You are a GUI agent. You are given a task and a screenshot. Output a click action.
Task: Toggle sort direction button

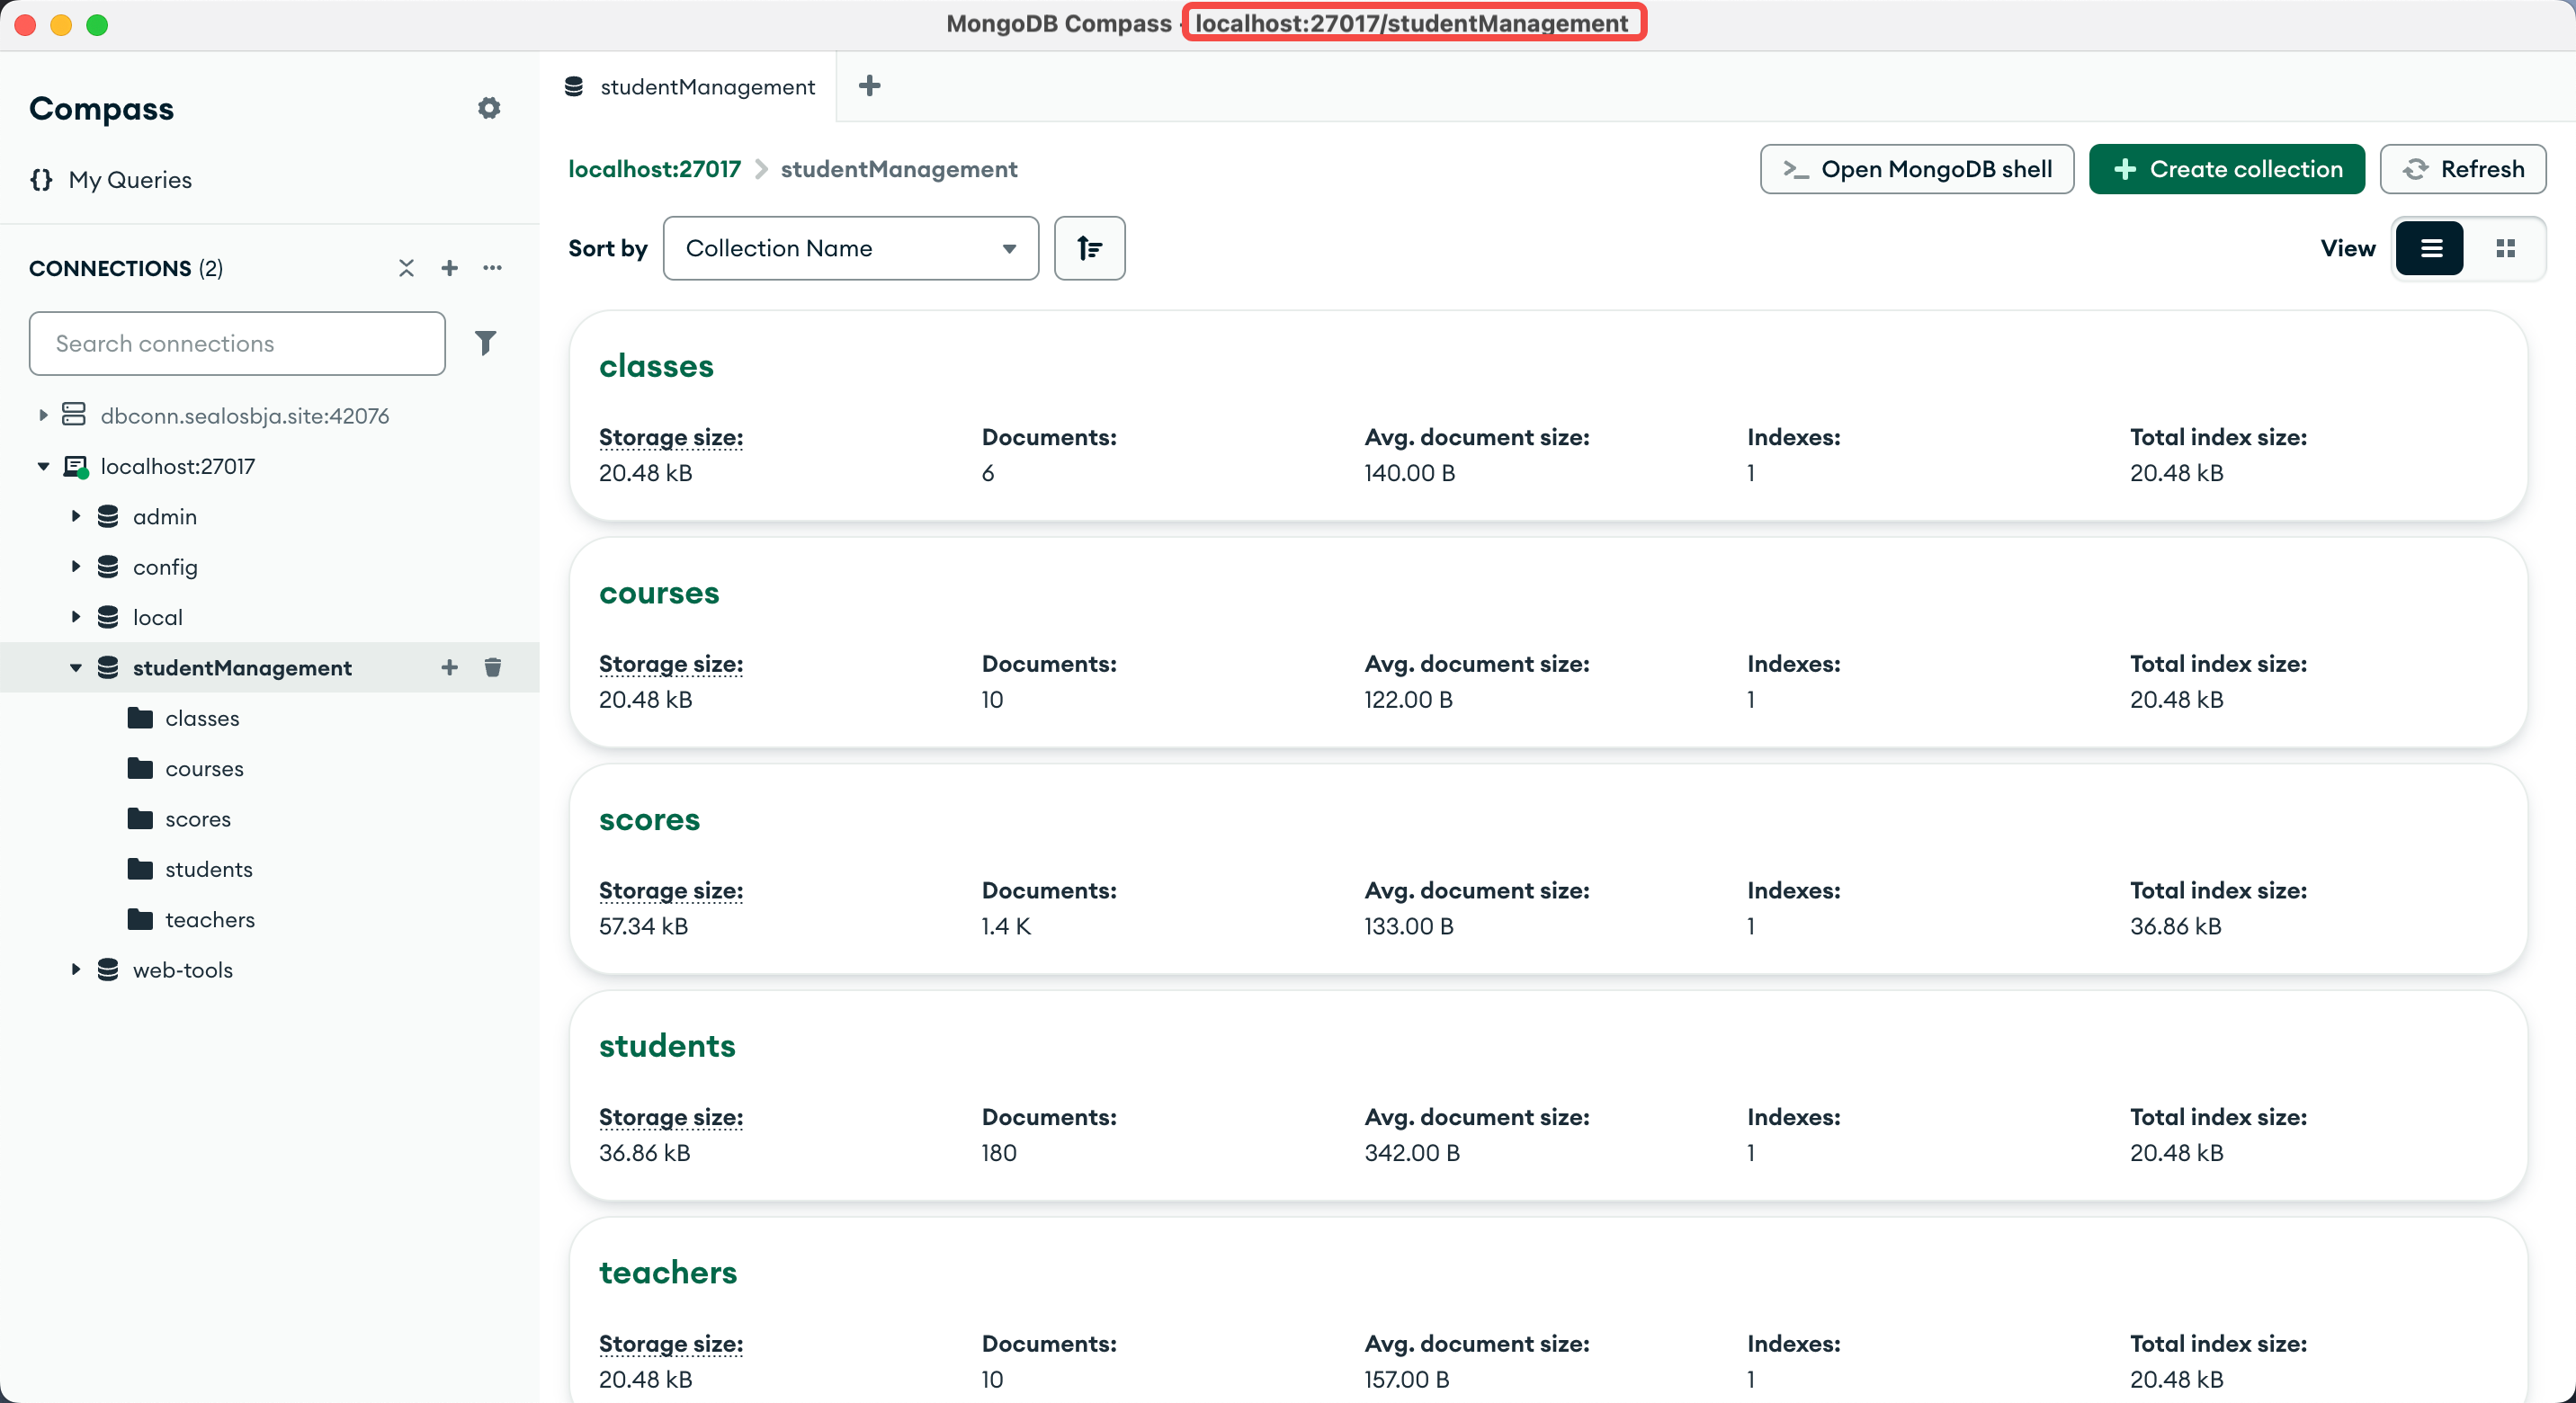1089,248
